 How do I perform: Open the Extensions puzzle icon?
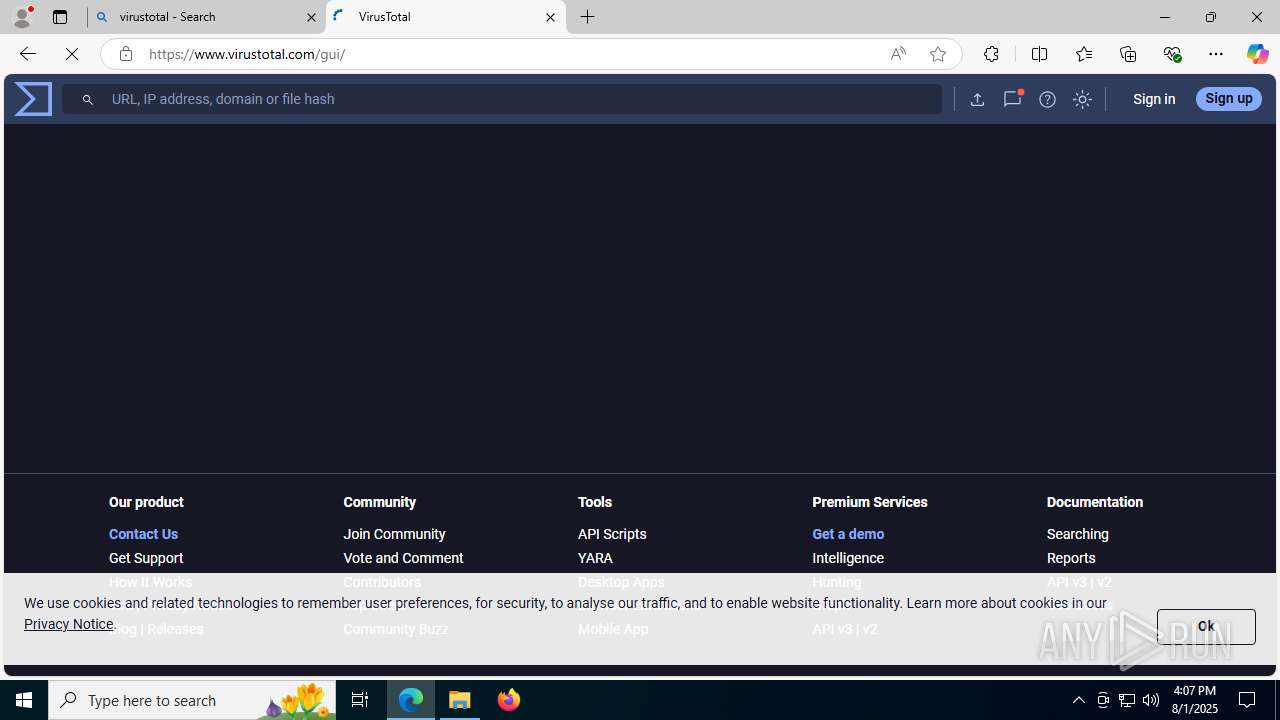(x=991, y=54)
